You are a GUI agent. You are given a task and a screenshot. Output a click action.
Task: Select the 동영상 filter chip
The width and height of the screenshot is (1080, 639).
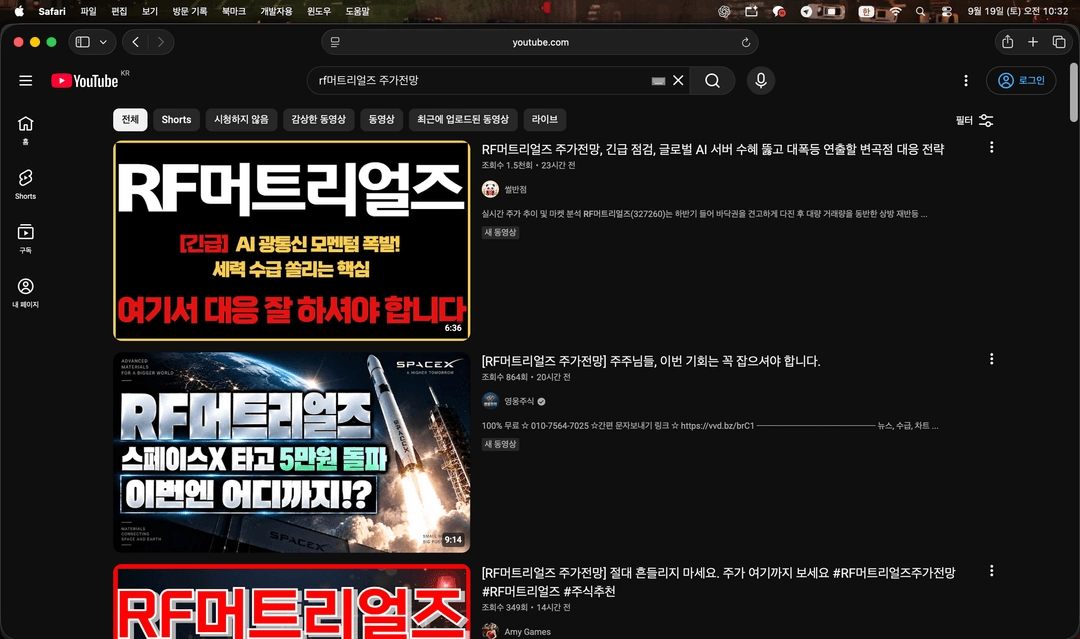382,119
